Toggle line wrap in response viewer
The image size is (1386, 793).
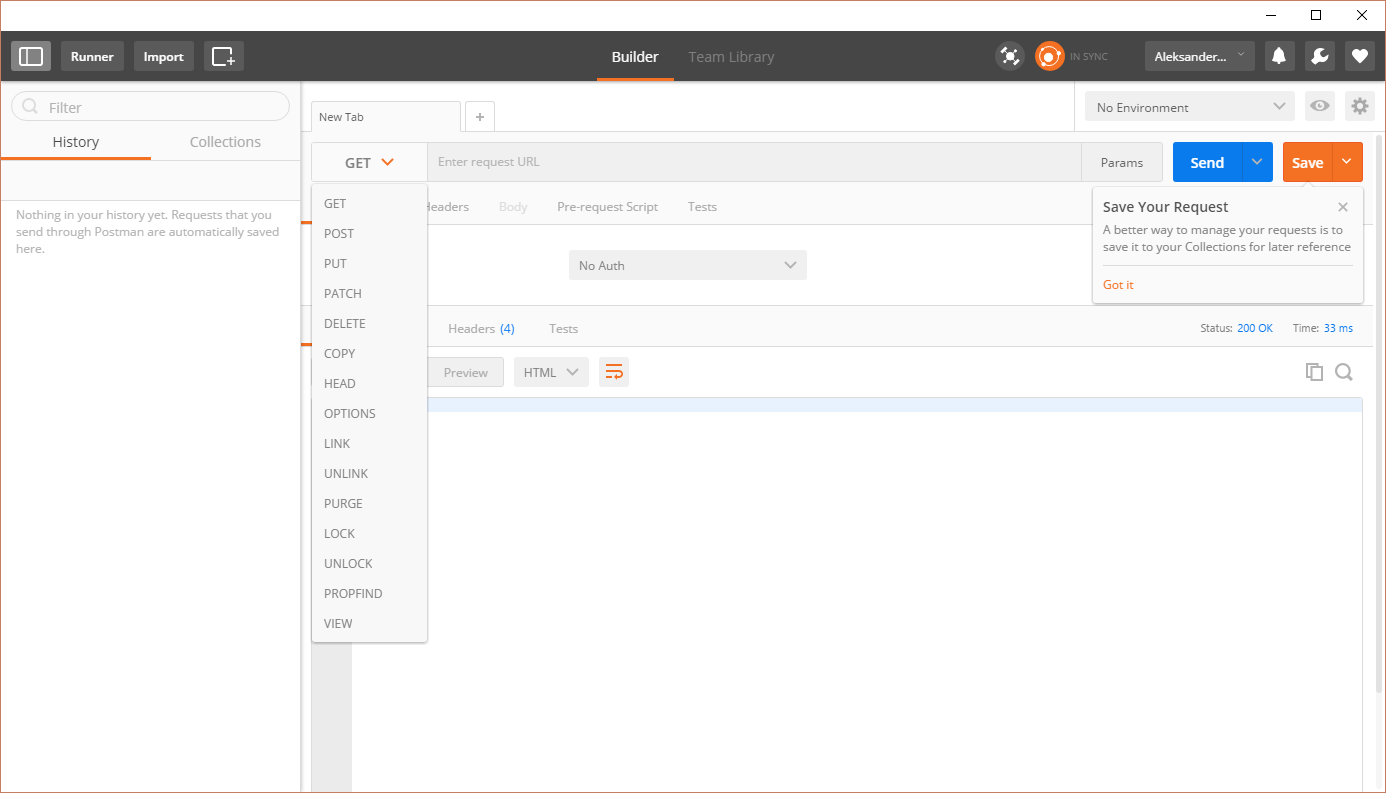point(614,372)
